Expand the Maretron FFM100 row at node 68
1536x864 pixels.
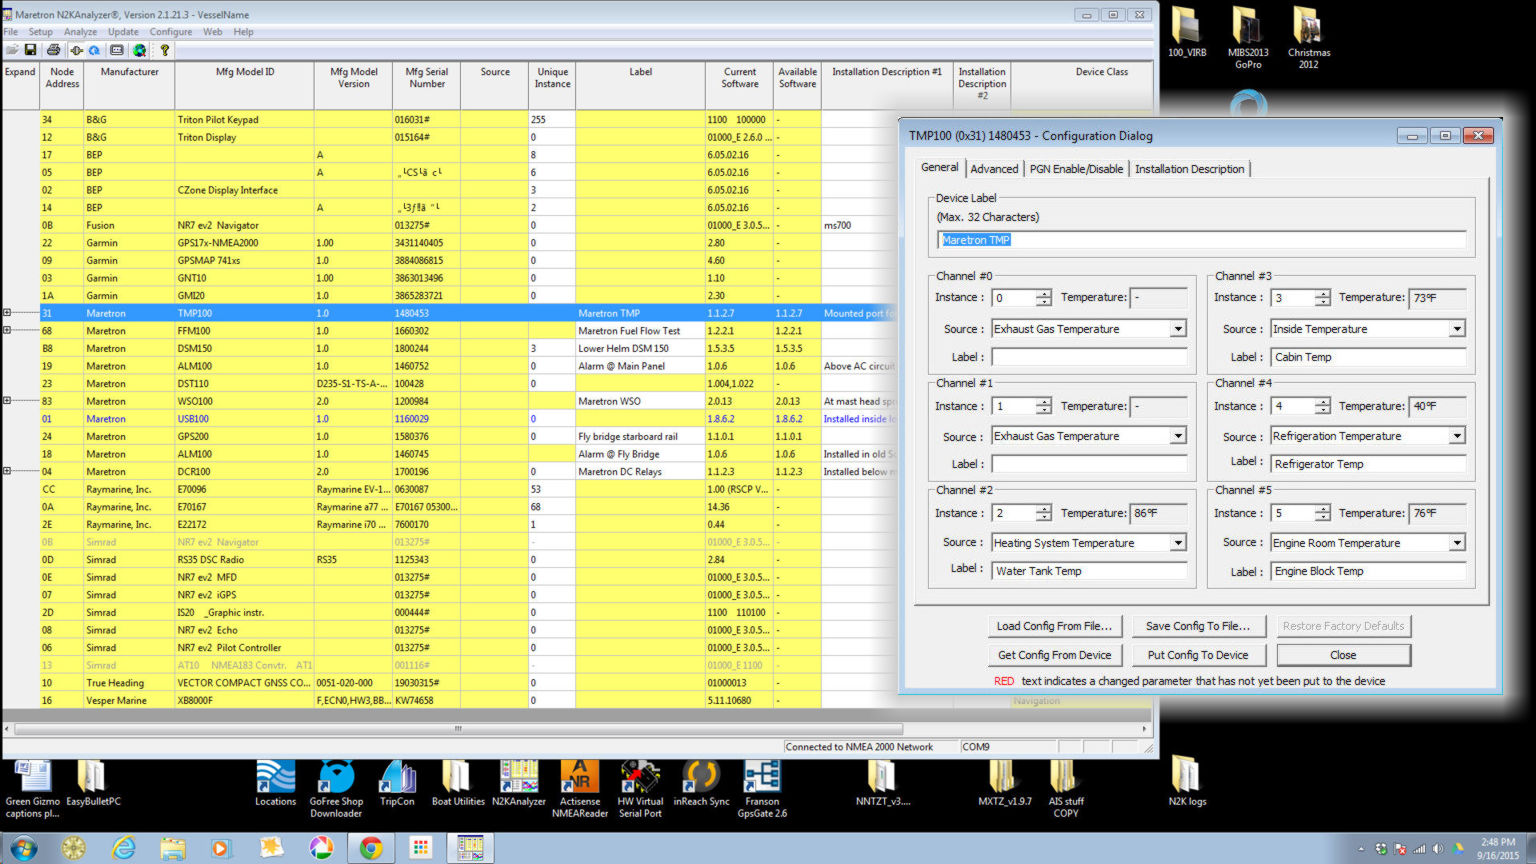[7, 330]
